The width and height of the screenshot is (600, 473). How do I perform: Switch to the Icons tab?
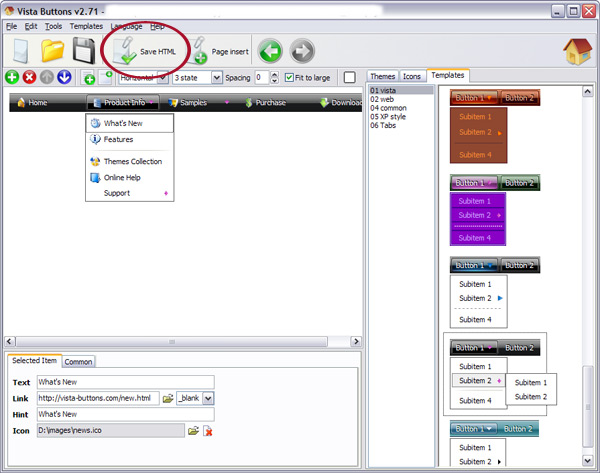pos(412,77)
